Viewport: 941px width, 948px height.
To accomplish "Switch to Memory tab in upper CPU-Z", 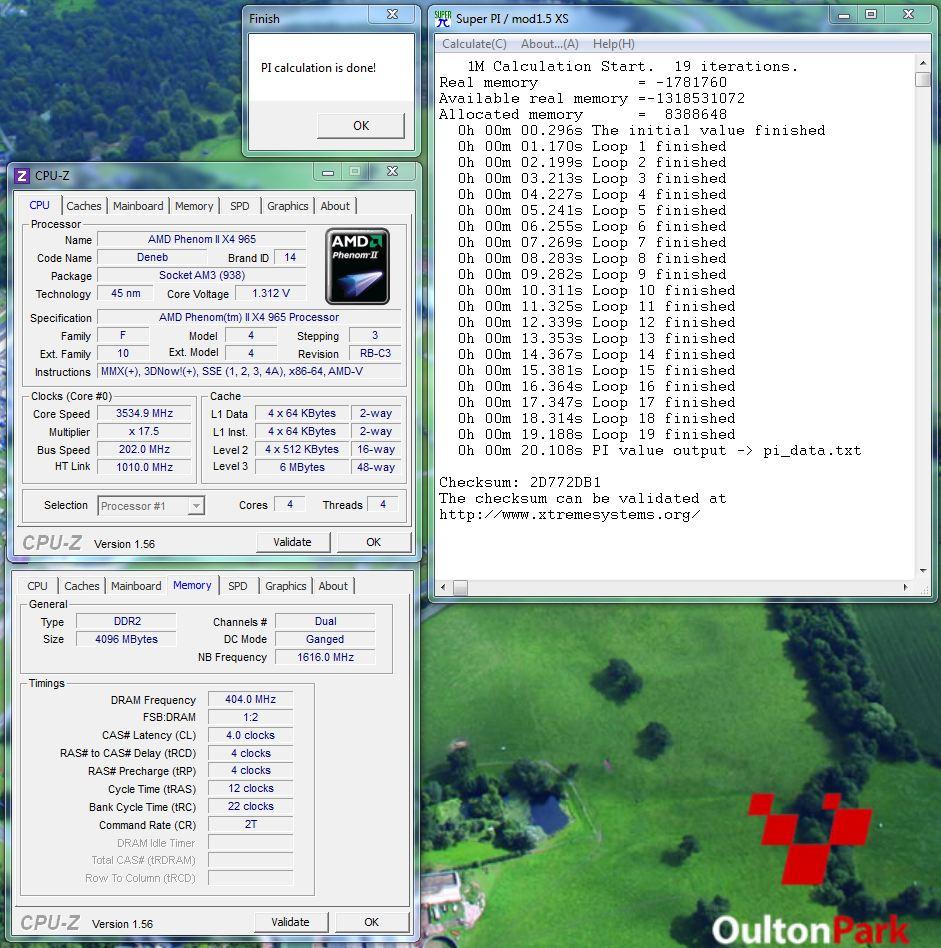I will pos(194,206).
